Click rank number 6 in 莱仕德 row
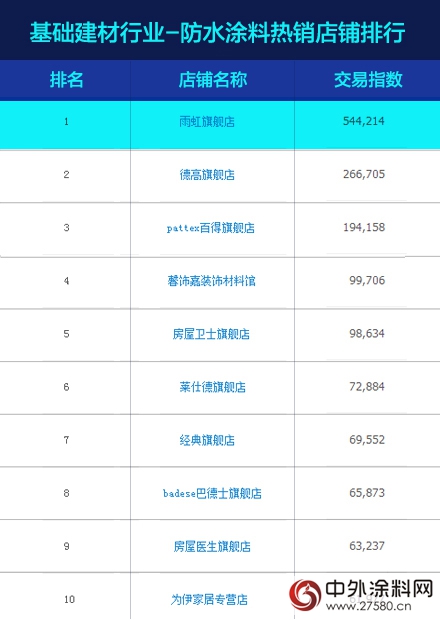The width and height of the screenshot is (440, 620). (x=66, y=387)
